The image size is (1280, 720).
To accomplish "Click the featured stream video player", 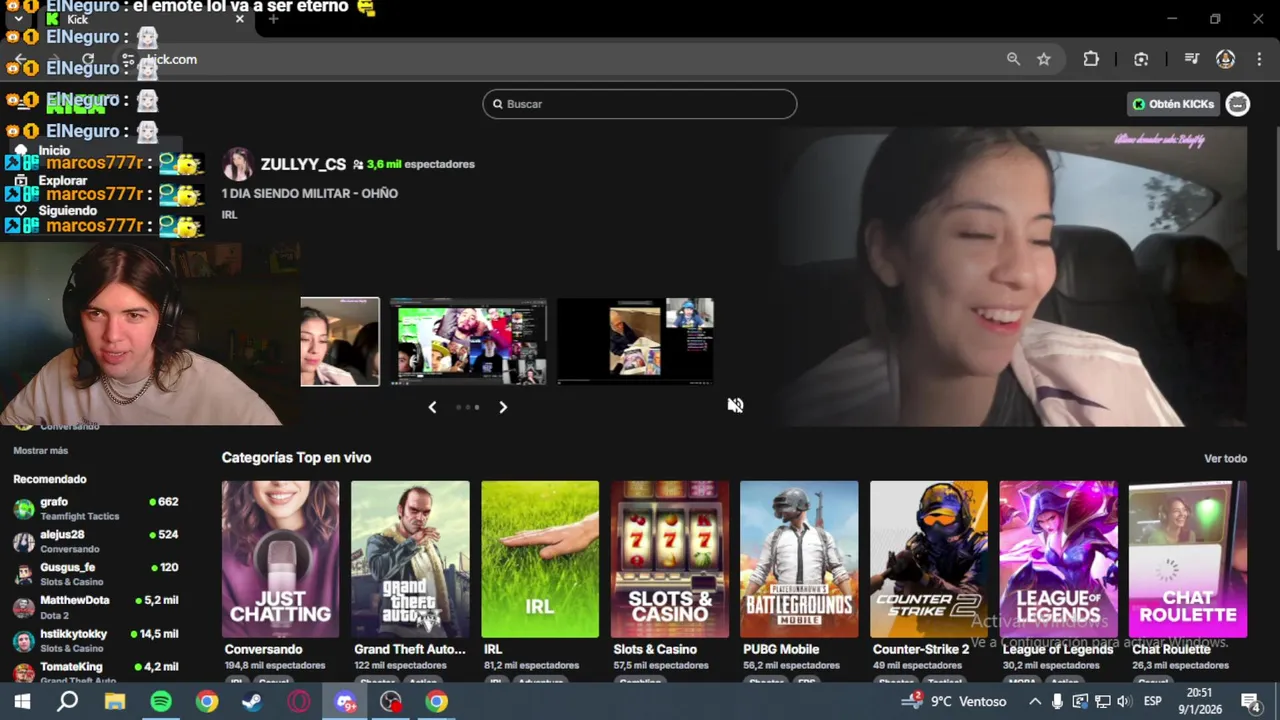I will point(1014,276).
